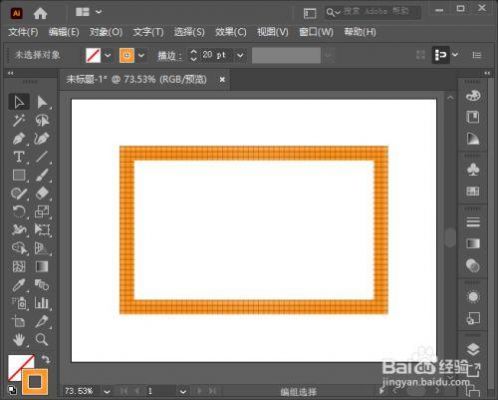Screen dimensions: 498x400
Task: Select the Free Transform tool
Action: click(x=42, y=230)
